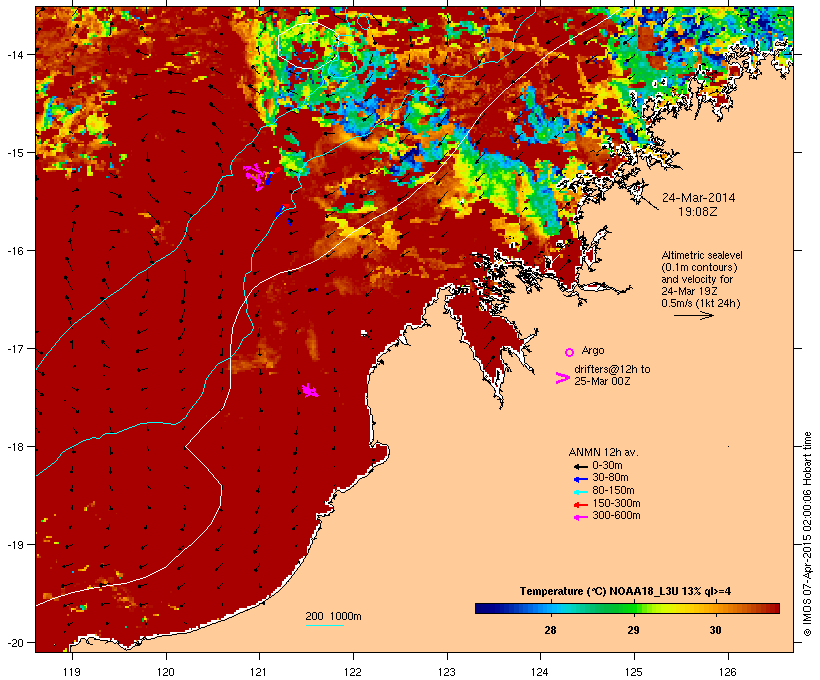Viewport: 820px width, 680px height.
Task: Click the '200 1000m' isobath label
Action: pos(333,616)
